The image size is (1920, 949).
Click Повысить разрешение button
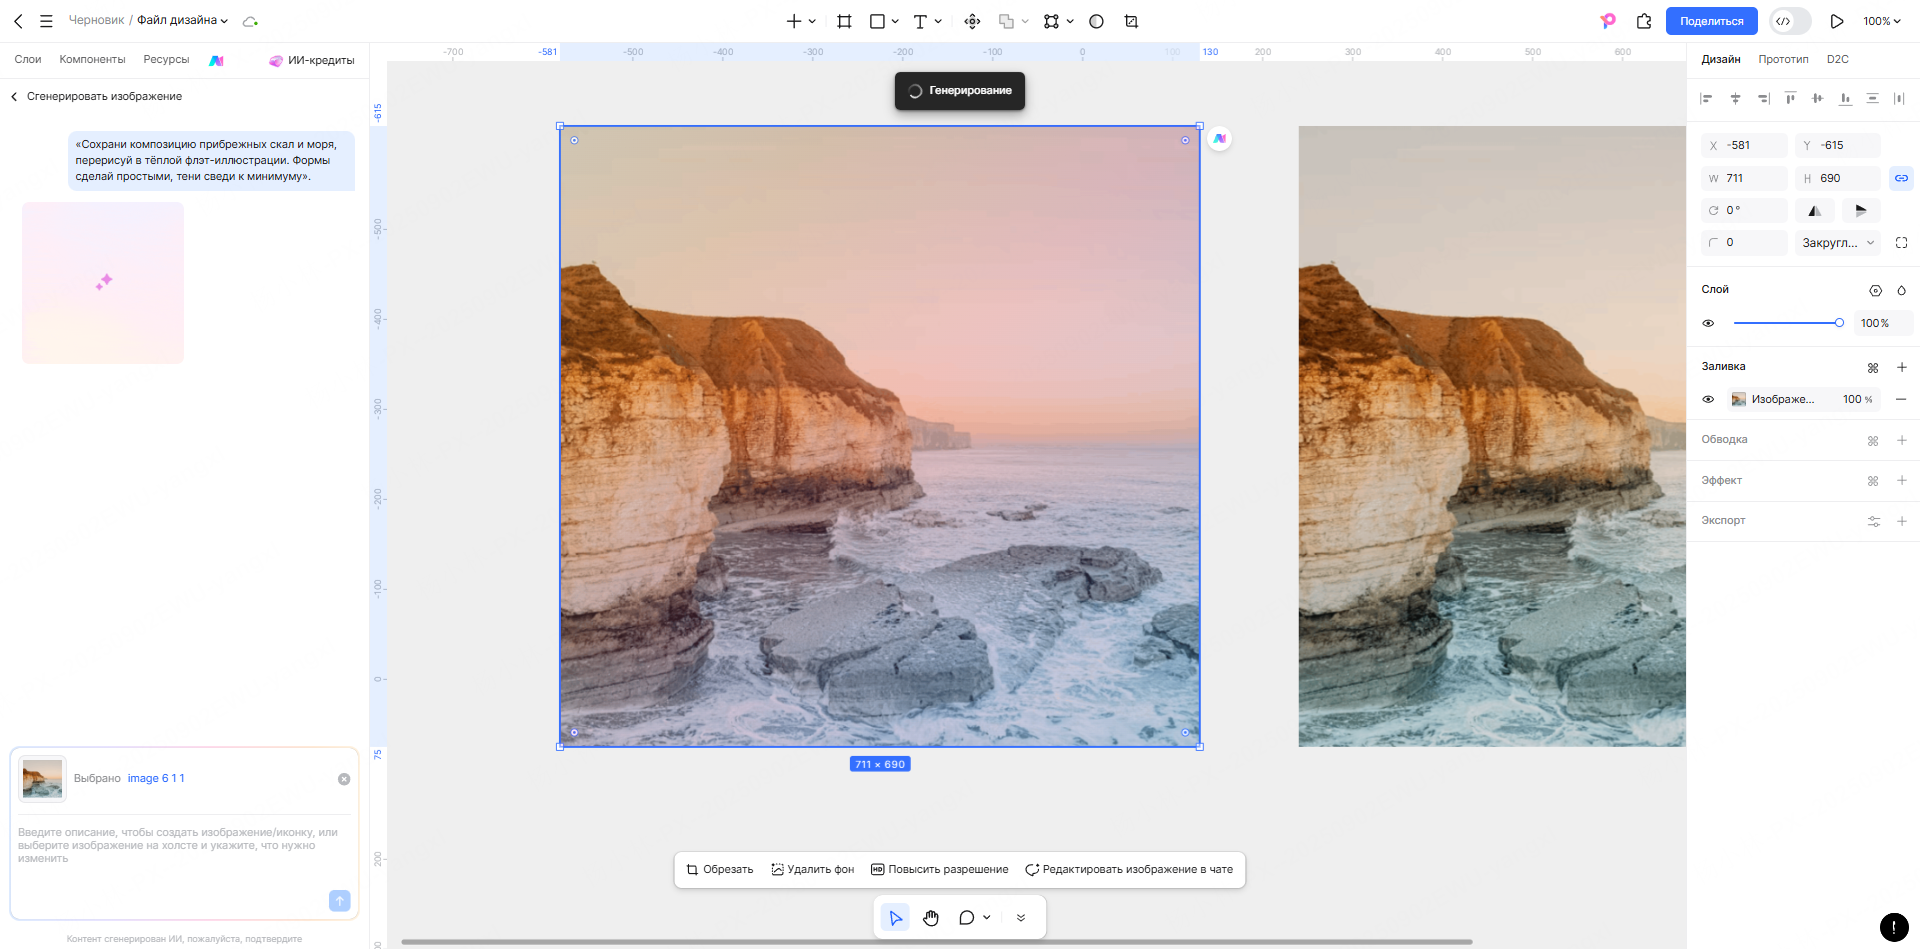click(x=939, y=870)
